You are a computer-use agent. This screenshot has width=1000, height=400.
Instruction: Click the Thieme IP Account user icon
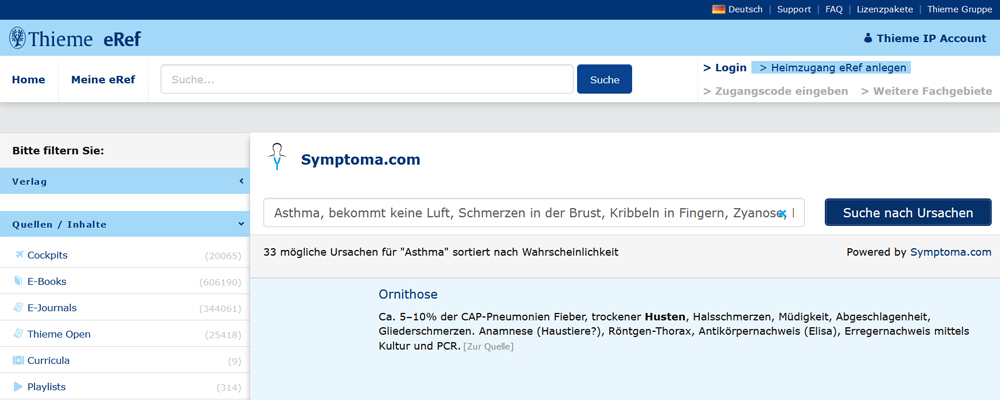coord(868,38)
